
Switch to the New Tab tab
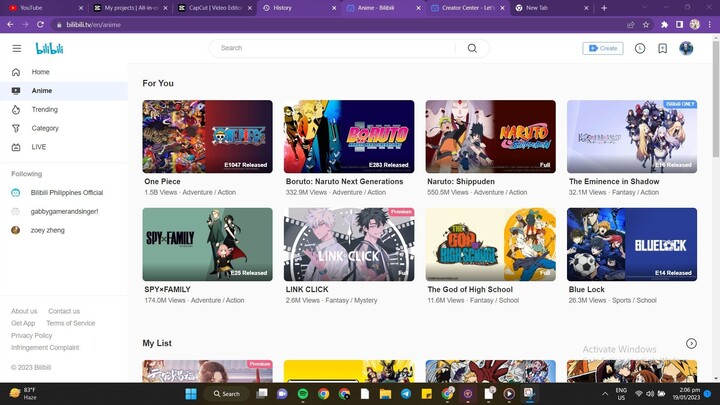point(552,8)
